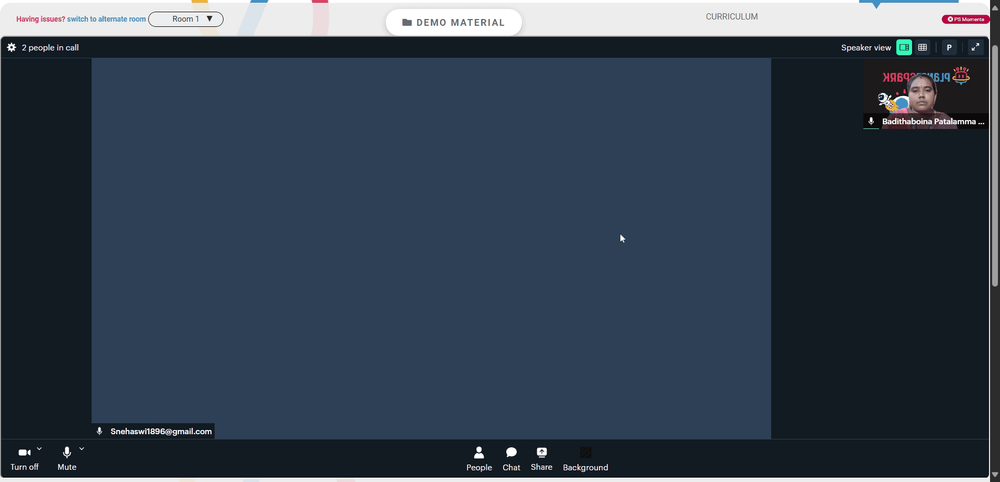This screenshot has width=1000, height=482.
Task: Click mic icon on Badithaboina thumbnail
Action: 871,121
